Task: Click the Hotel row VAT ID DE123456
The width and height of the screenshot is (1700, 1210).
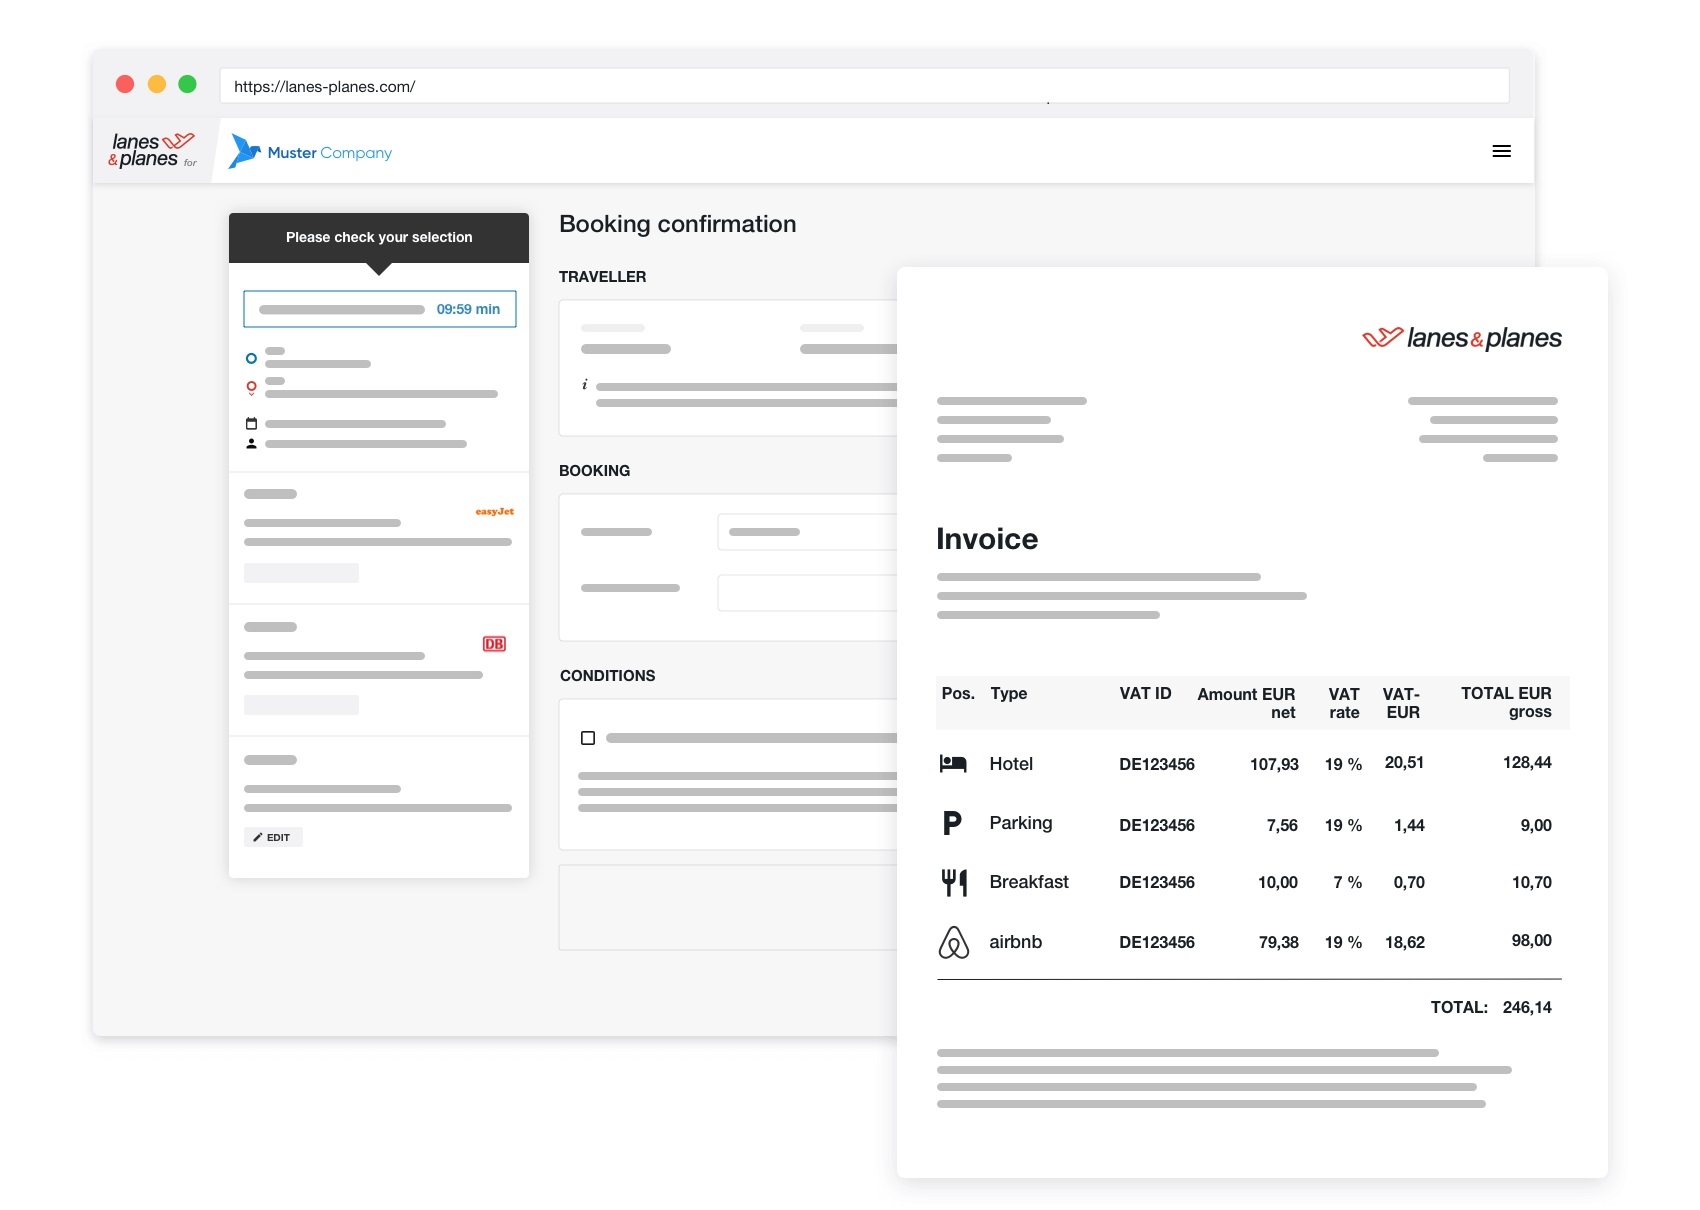Action: pyautogui.click(x=1157, y=765)
